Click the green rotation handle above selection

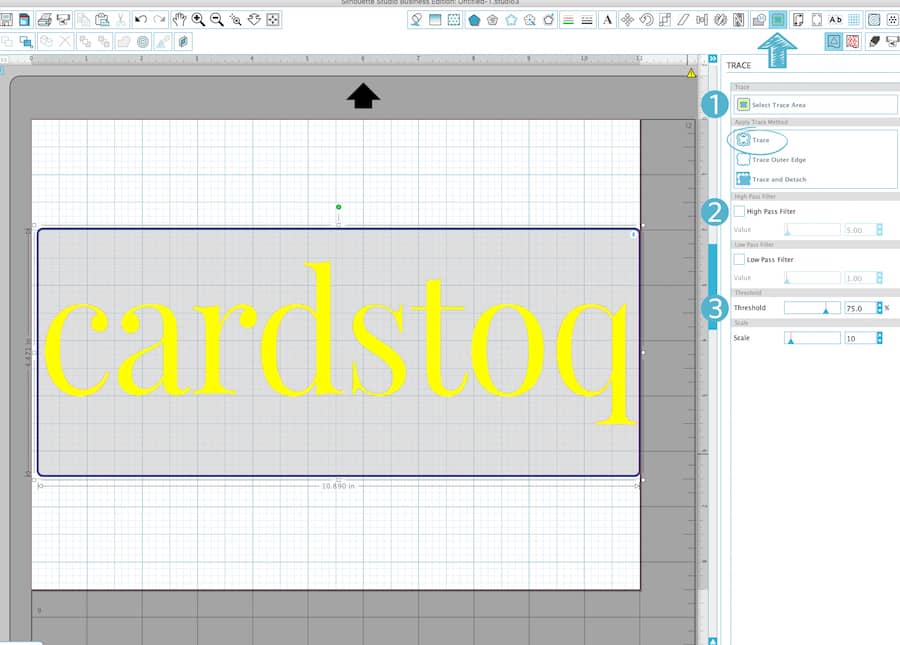pyautogui.click(x=339, y=207)
